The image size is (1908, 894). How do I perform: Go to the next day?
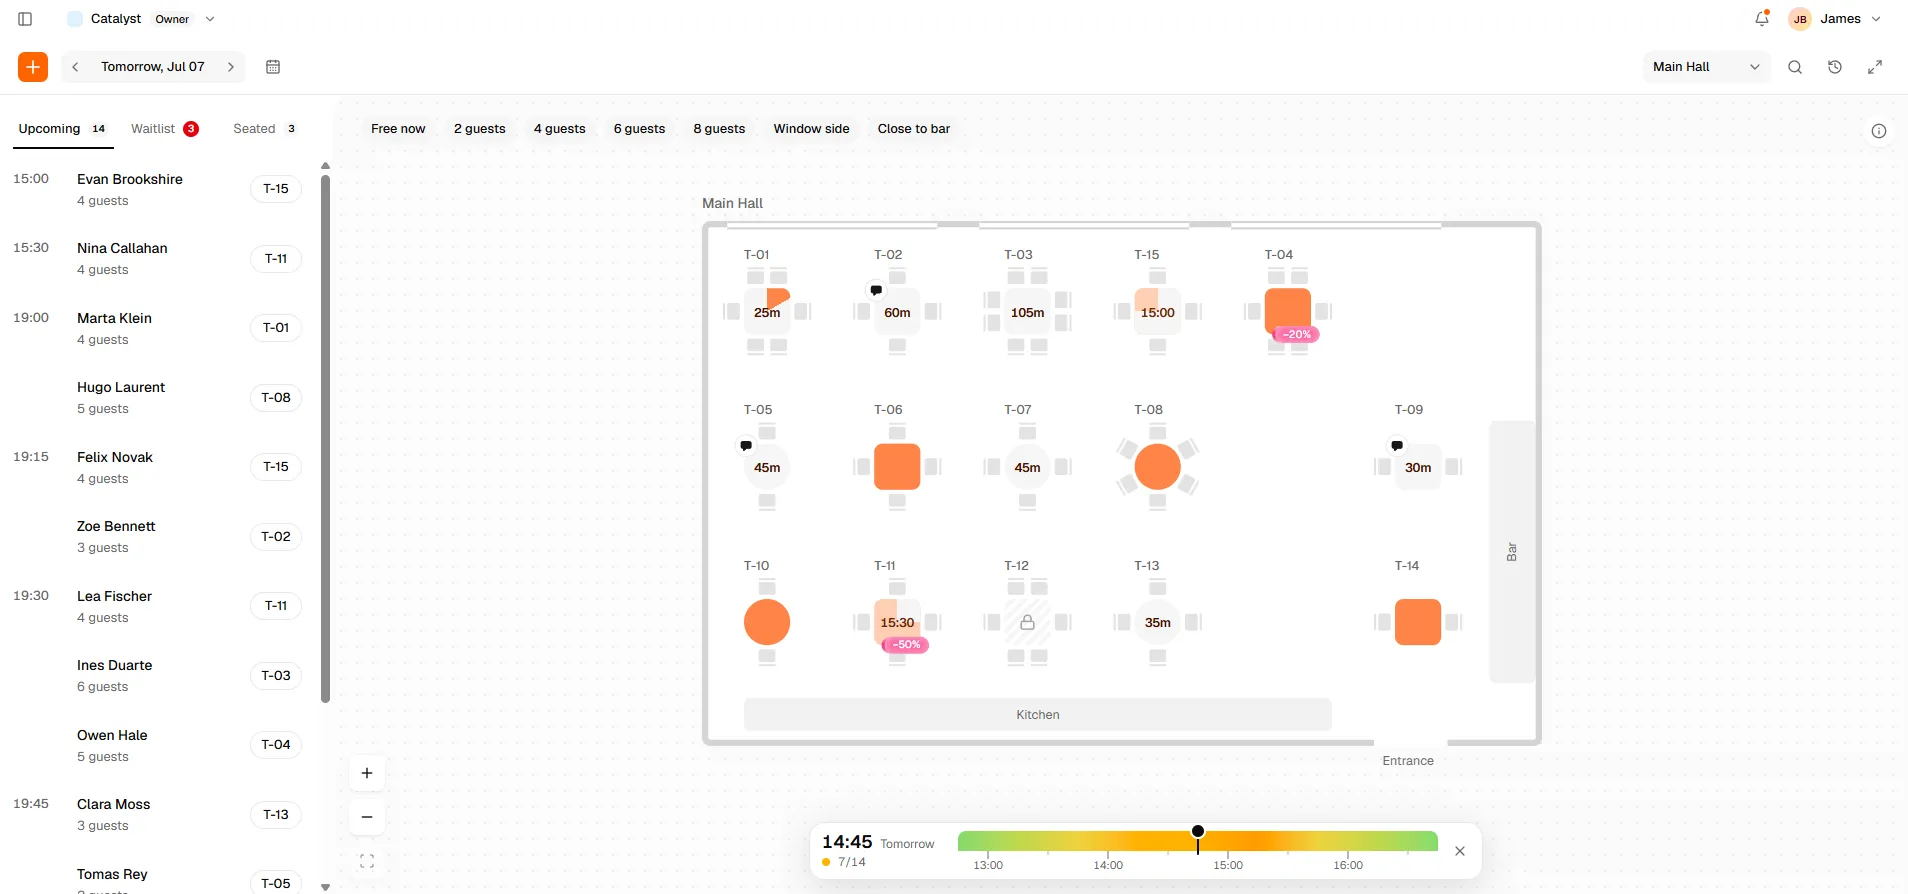[x=231, y=67]
